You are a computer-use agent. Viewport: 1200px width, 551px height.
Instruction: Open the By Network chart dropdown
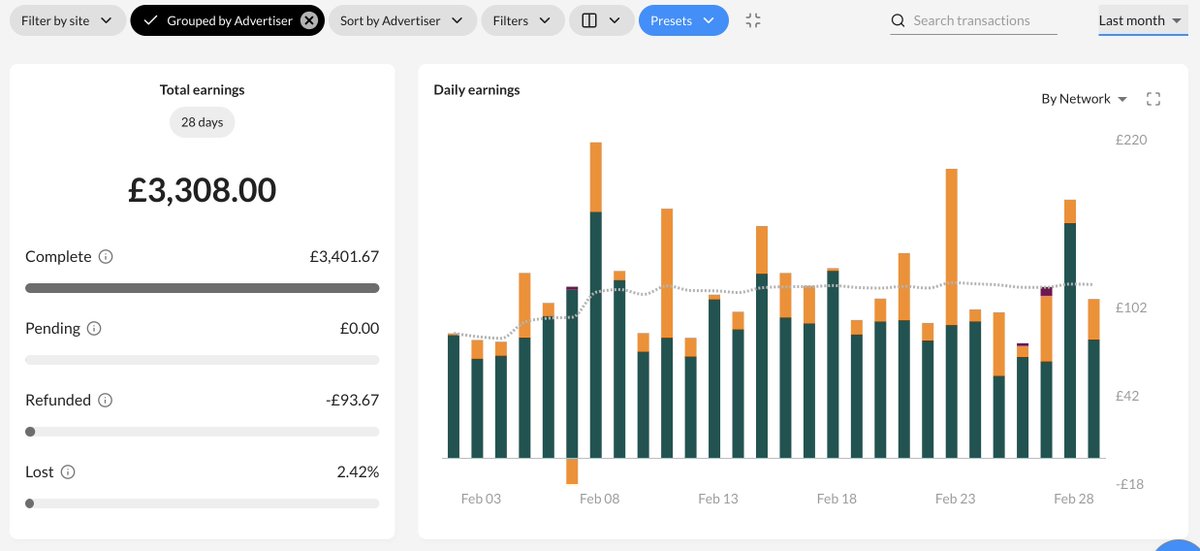[1084, 99]
